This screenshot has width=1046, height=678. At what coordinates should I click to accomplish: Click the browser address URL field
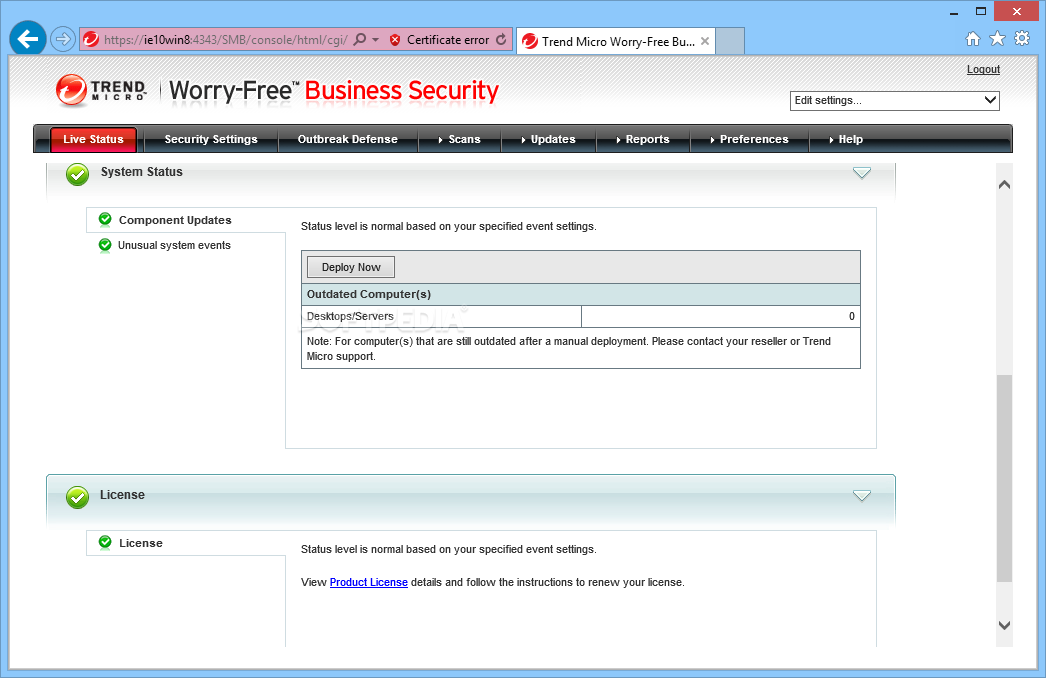click(x=225, y=40)
